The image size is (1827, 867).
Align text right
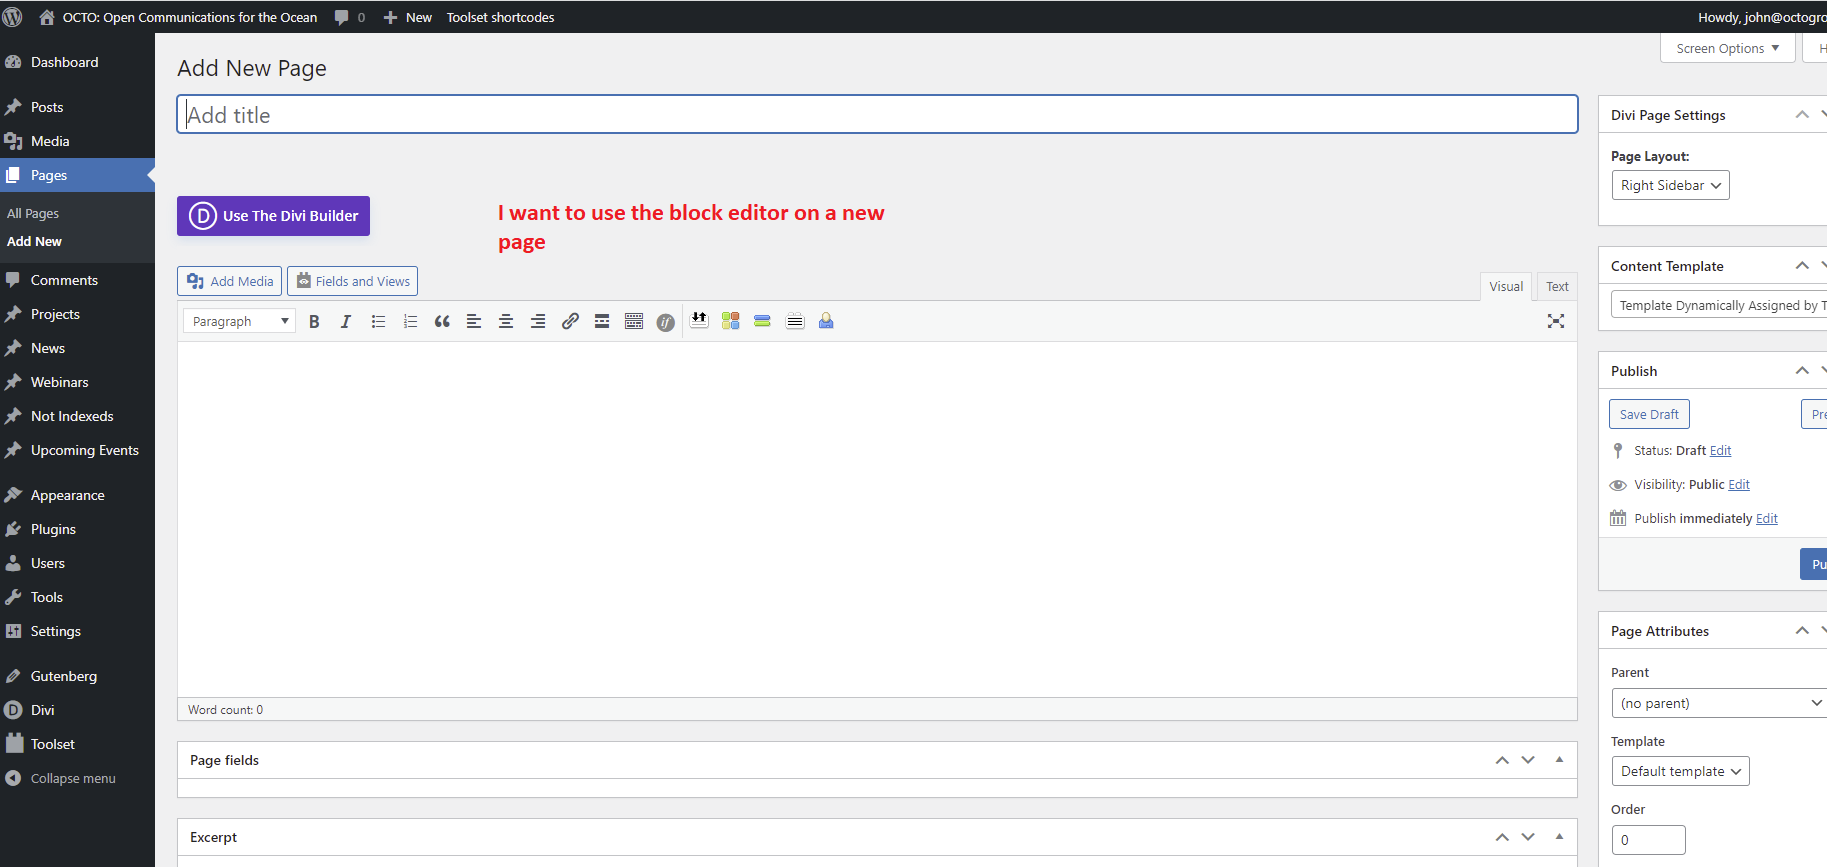pyautogui.click(x=538, y=321)
